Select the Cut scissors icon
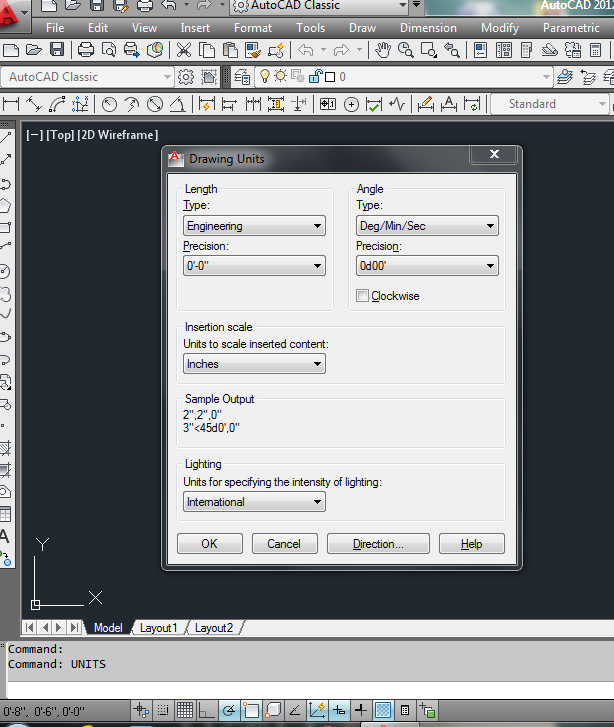The width and height of the screenshot is (614, 727). click(184, 50)
